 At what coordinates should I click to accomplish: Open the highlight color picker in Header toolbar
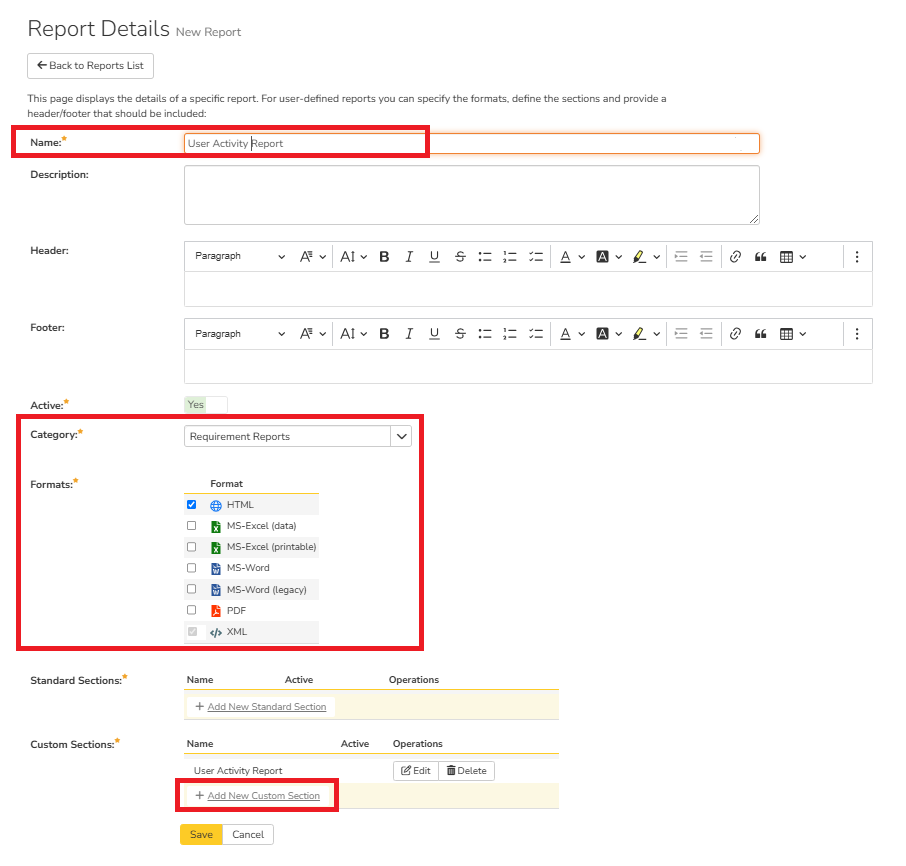[x=647, y=257]
